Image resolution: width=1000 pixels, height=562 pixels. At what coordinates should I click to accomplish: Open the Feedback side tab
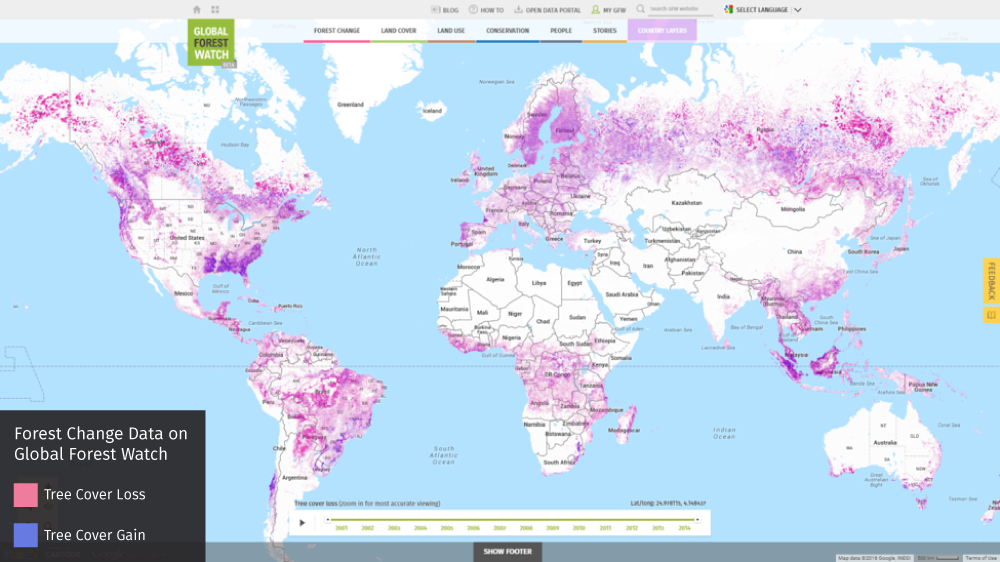click(x=991, y=279)
